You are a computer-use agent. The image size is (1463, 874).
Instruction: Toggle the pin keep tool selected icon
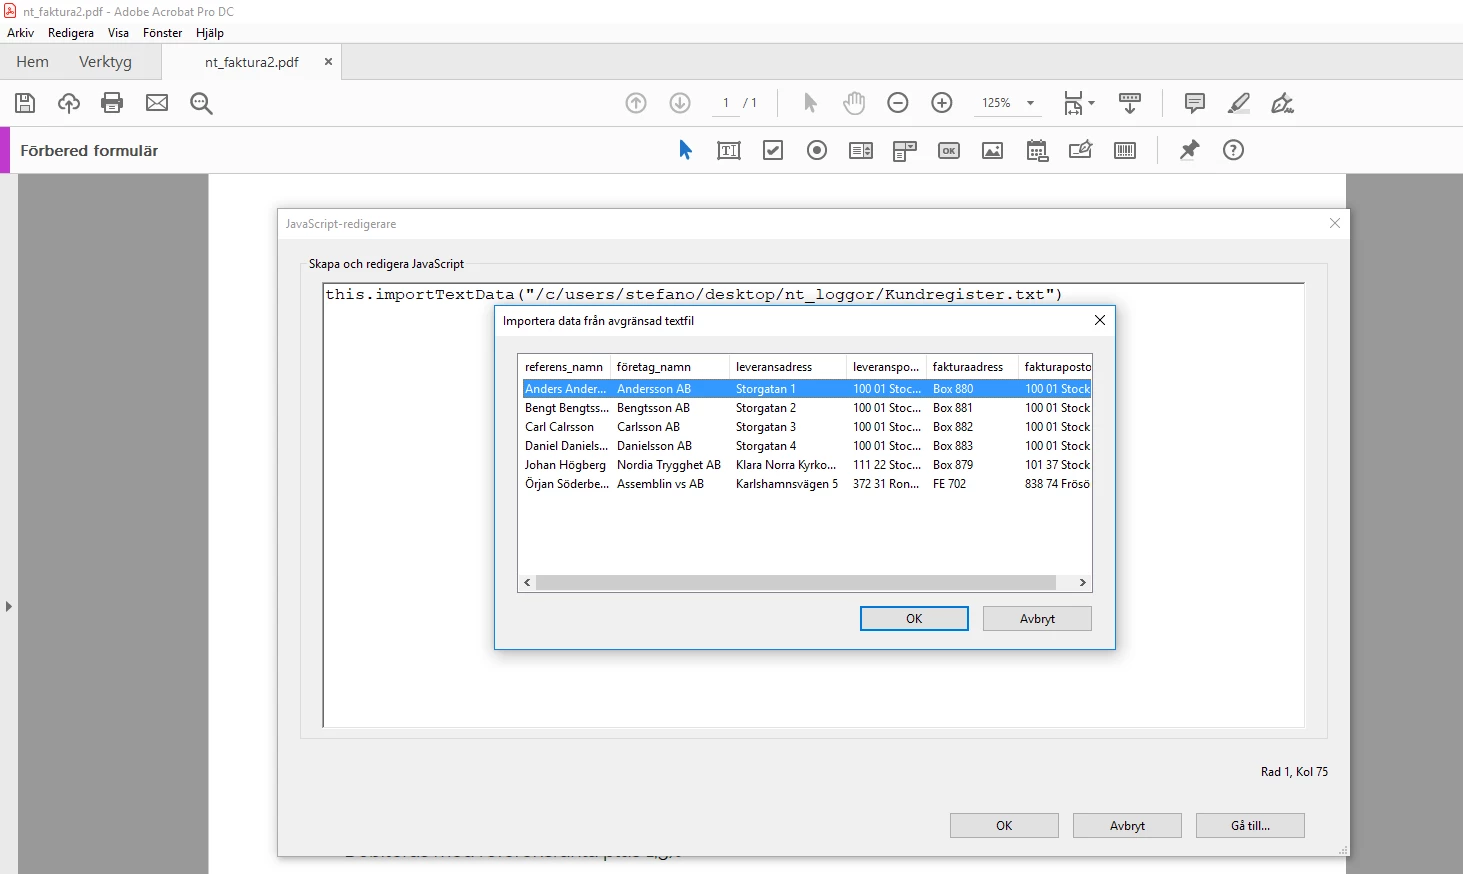(1189, 150)
